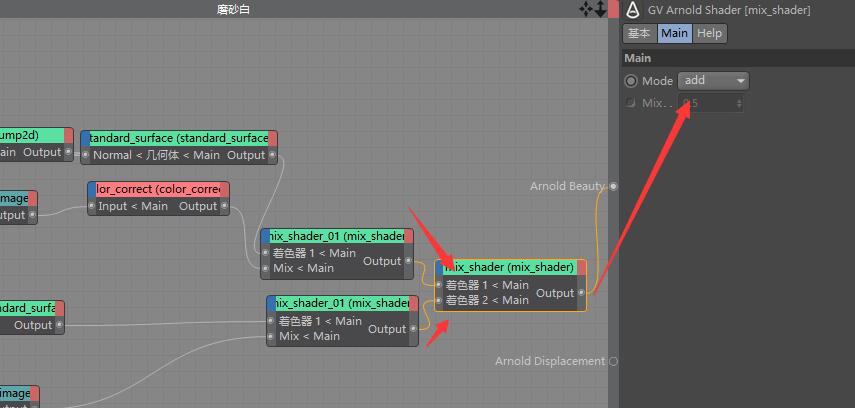The height and width of the screenshot is (408, 855).
Task: Open the Help tab
Action: pos(709,33)
